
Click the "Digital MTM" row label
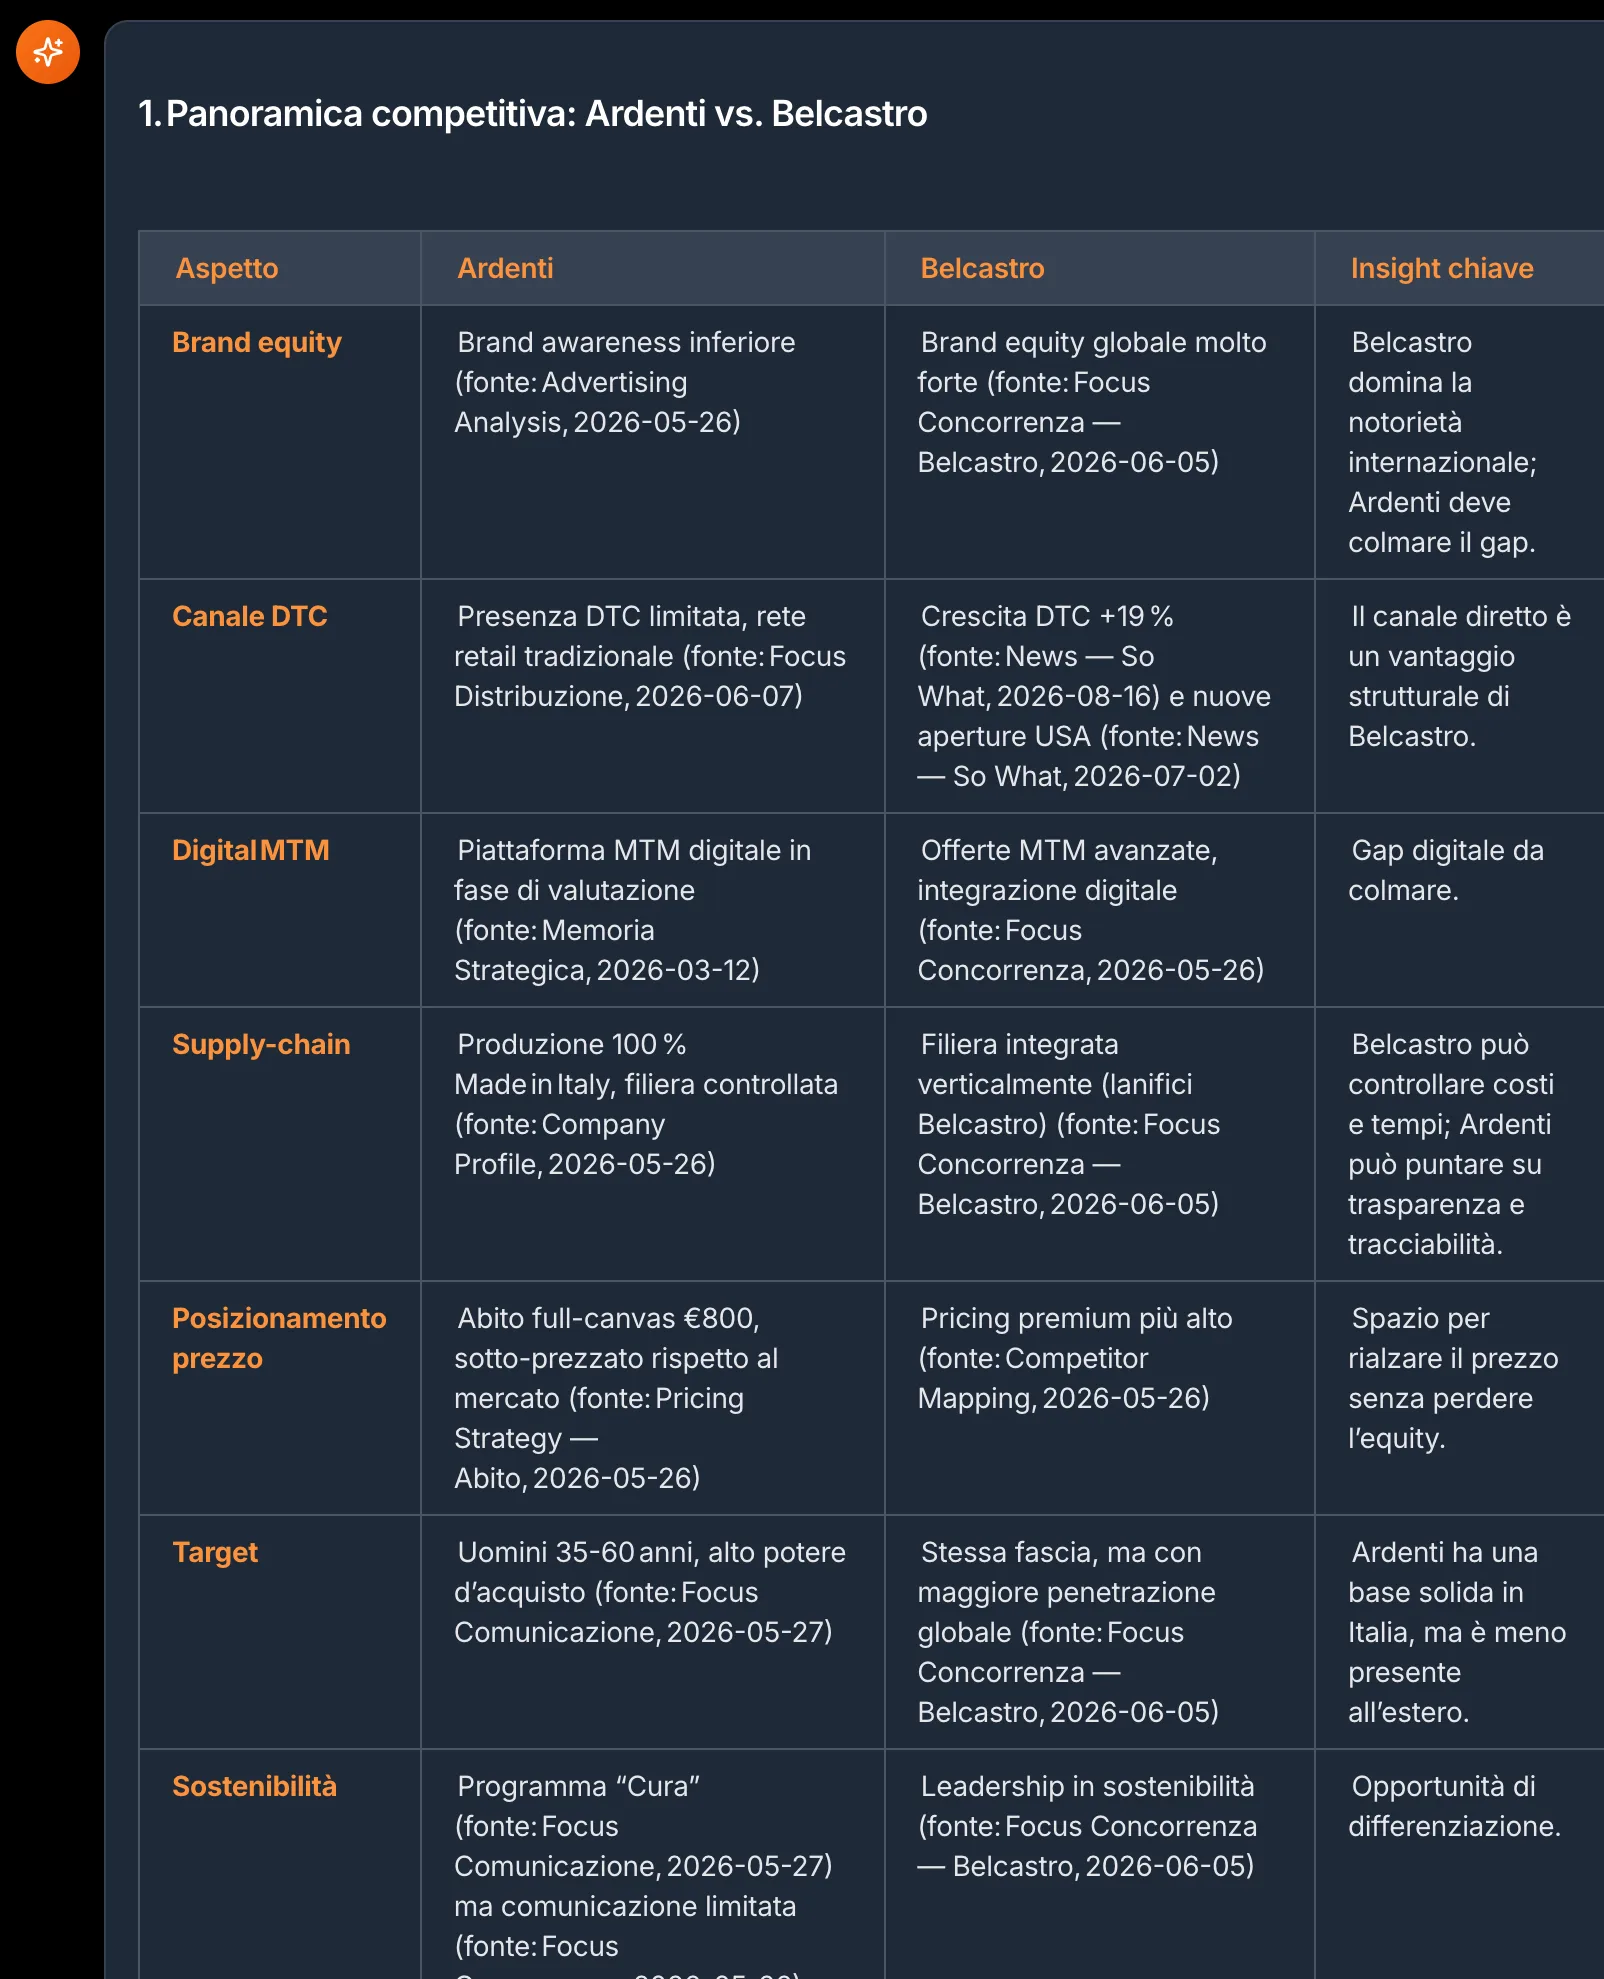coord(251,850)
